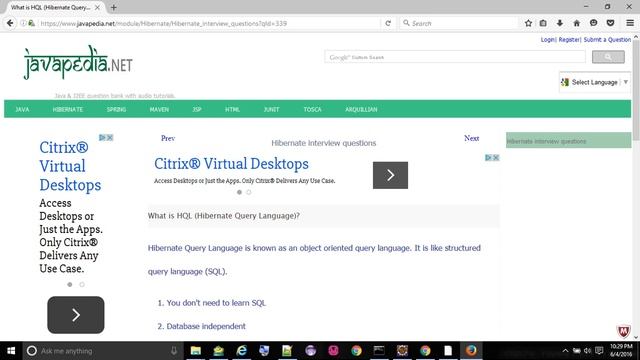Go to the Prev question link
This screenshot has width=640, height=360.
(168, 138)
